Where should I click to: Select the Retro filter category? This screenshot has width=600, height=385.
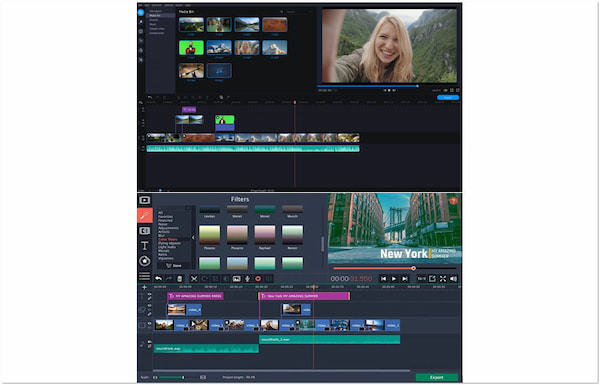[162, 254]
